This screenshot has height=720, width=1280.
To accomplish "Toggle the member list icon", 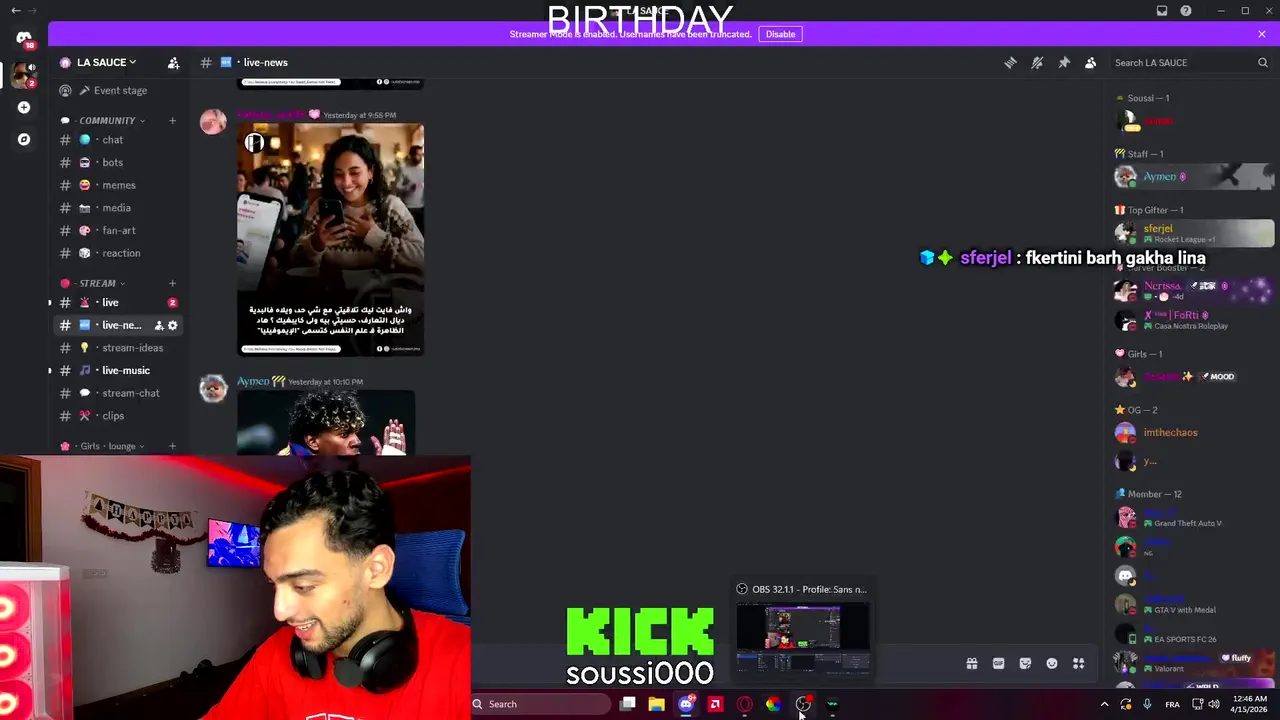I will (1091, 63).
